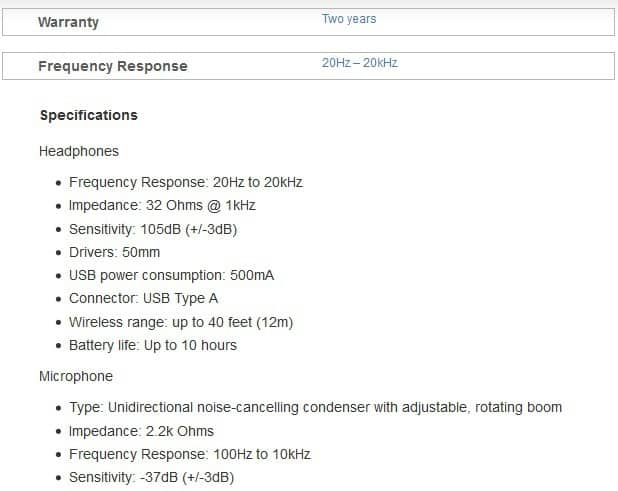Click the Sensitivity 105dB bullet item
Screen dimensions: 618x491
pos(153,229)
